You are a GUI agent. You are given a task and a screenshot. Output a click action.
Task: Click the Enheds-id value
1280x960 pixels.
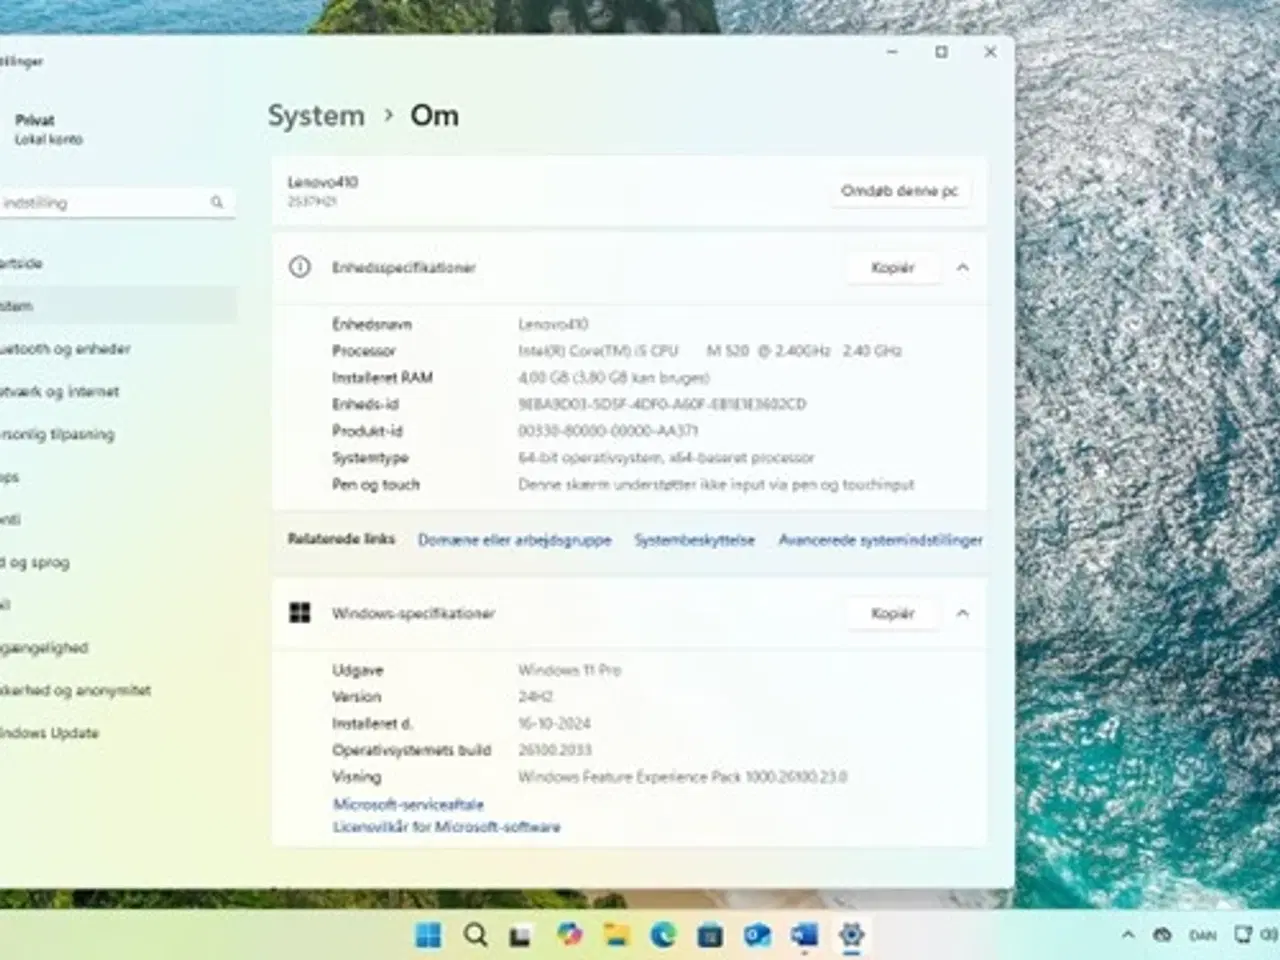(x=661, y=404)
